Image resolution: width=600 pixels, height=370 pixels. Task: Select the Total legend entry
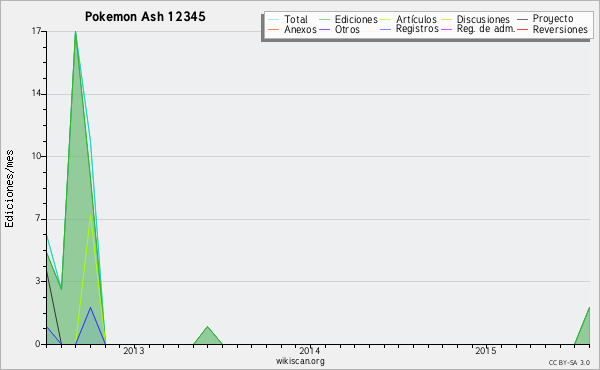point(288,19)
